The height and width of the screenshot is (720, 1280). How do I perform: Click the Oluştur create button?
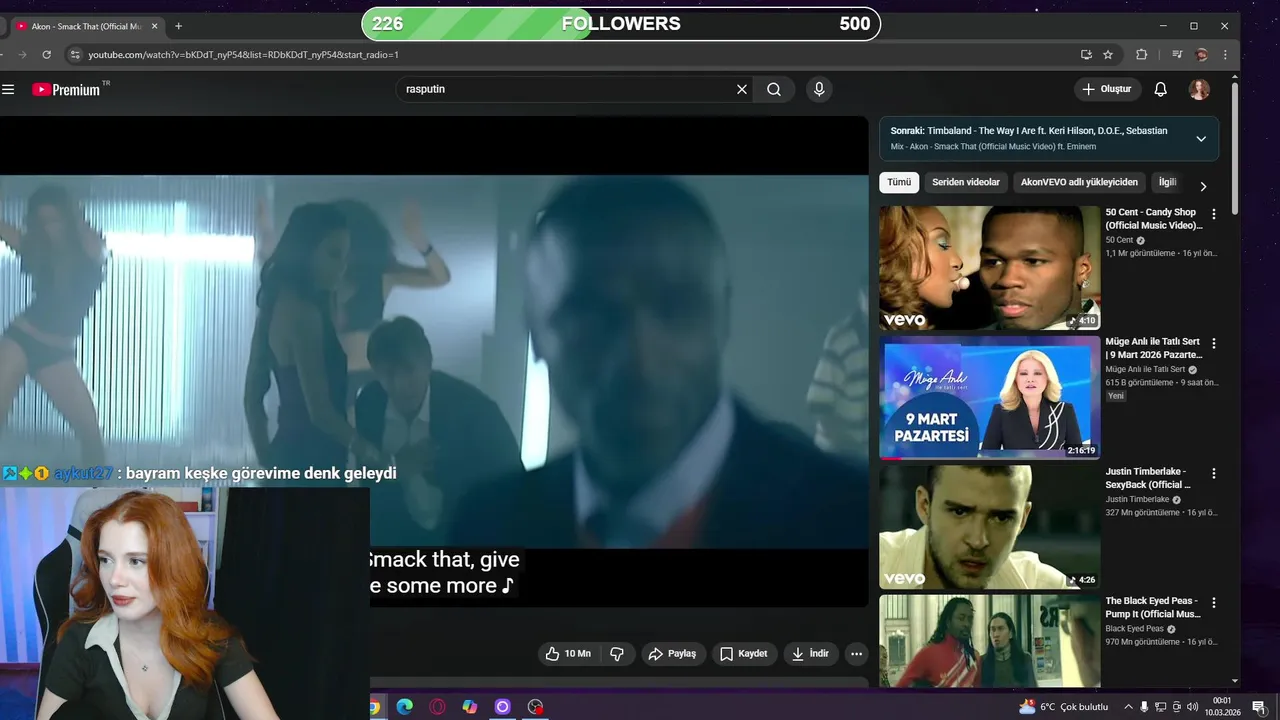coord(1107,89)
